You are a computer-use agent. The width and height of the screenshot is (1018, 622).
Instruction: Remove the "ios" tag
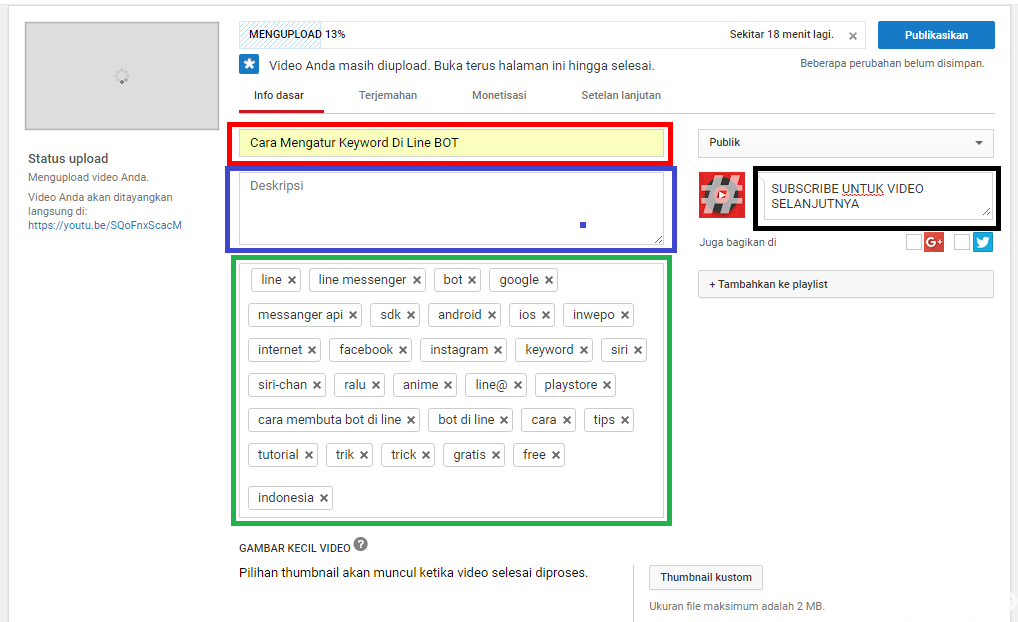click(x=546, y=315)
